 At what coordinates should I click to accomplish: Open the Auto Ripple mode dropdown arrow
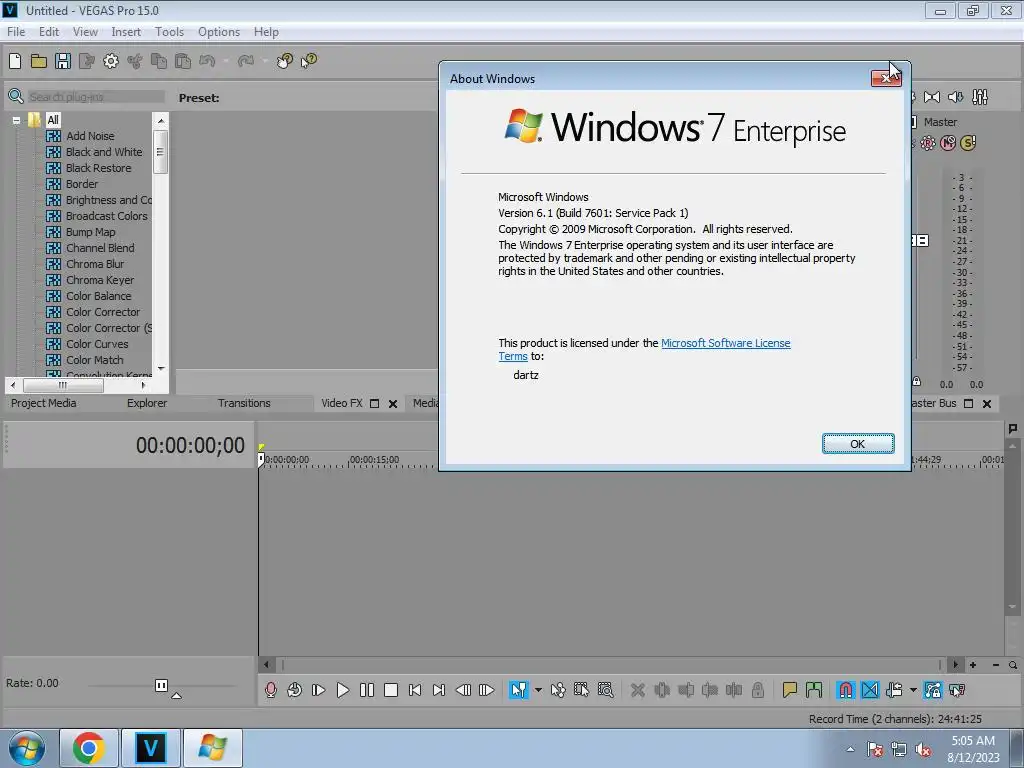[x=913, y=690]
